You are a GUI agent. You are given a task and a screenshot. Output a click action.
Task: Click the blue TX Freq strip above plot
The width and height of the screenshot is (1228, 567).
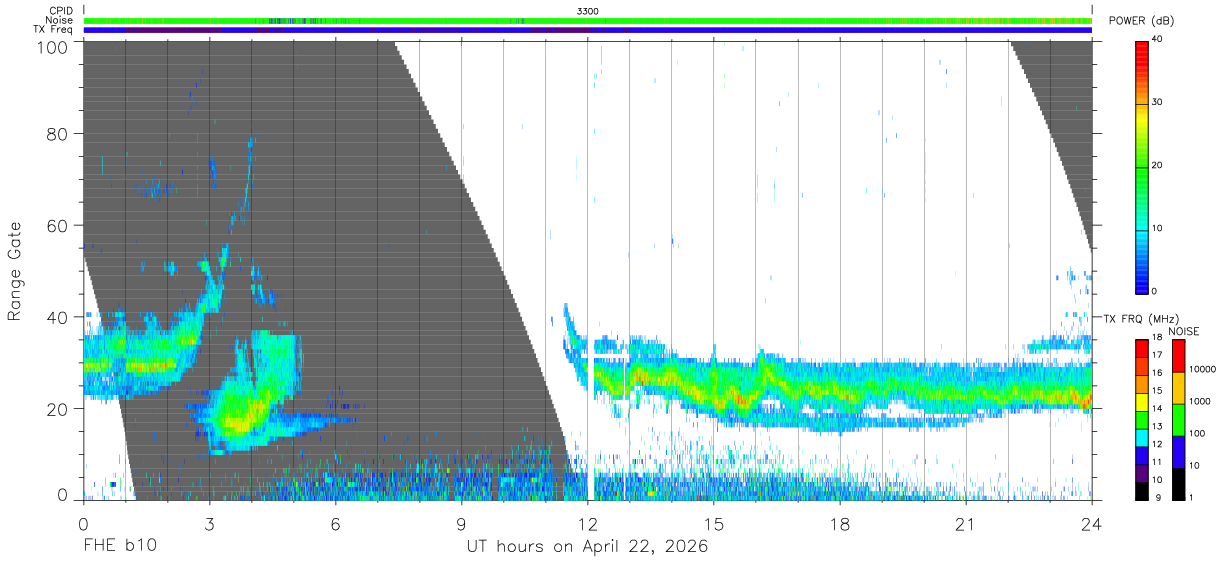tap(587, 29)
